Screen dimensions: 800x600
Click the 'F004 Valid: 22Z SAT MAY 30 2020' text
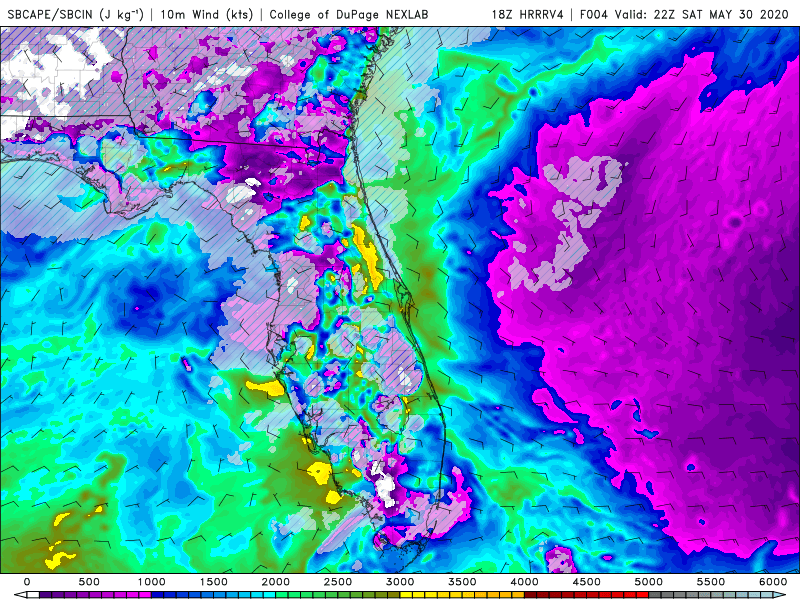coord(684,14)
